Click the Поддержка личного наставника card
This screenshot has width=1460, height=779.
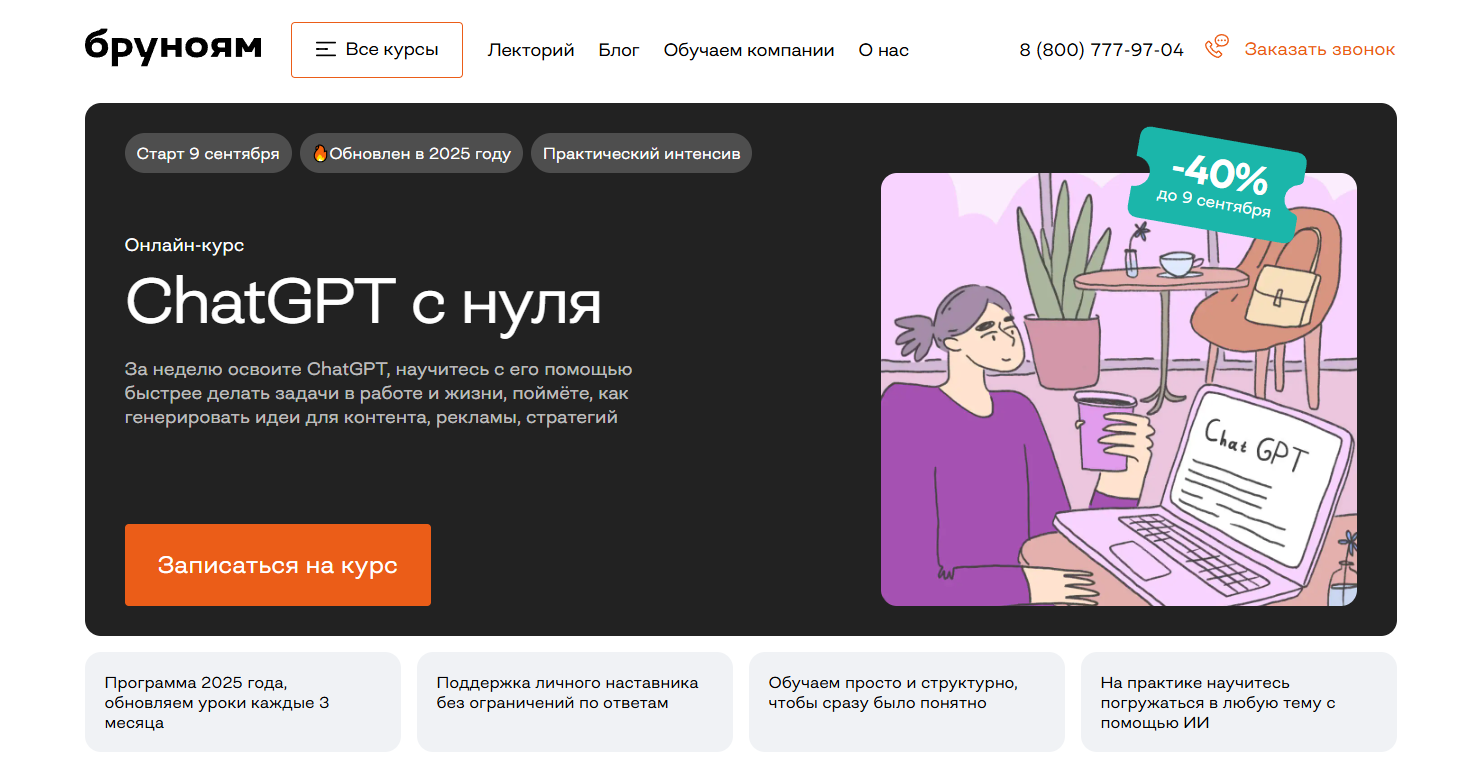[x=575, y=702]
